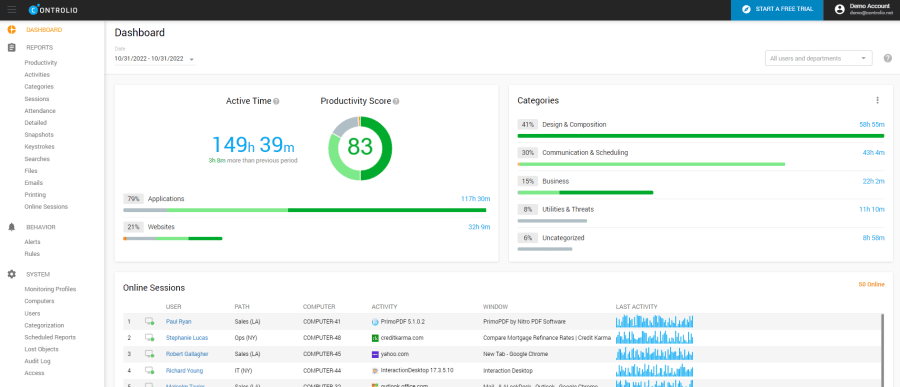
Task: Click the compass icon on Start a Free Trial
Action: [x=746, y=10]
